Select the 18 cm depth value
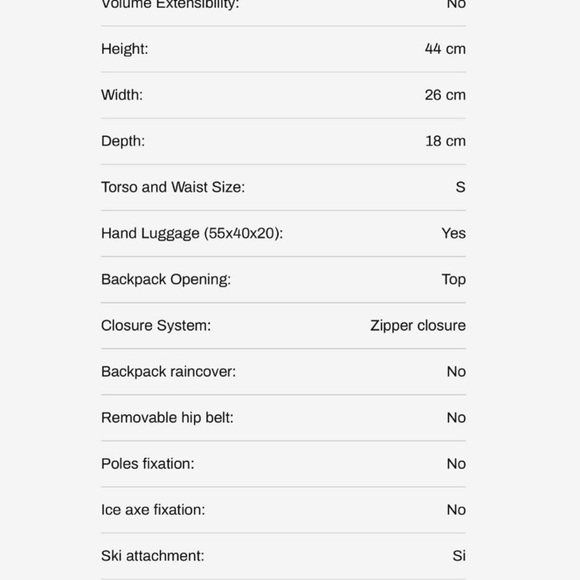The width and height of the screenshot is (580, 580). [445, 141]
